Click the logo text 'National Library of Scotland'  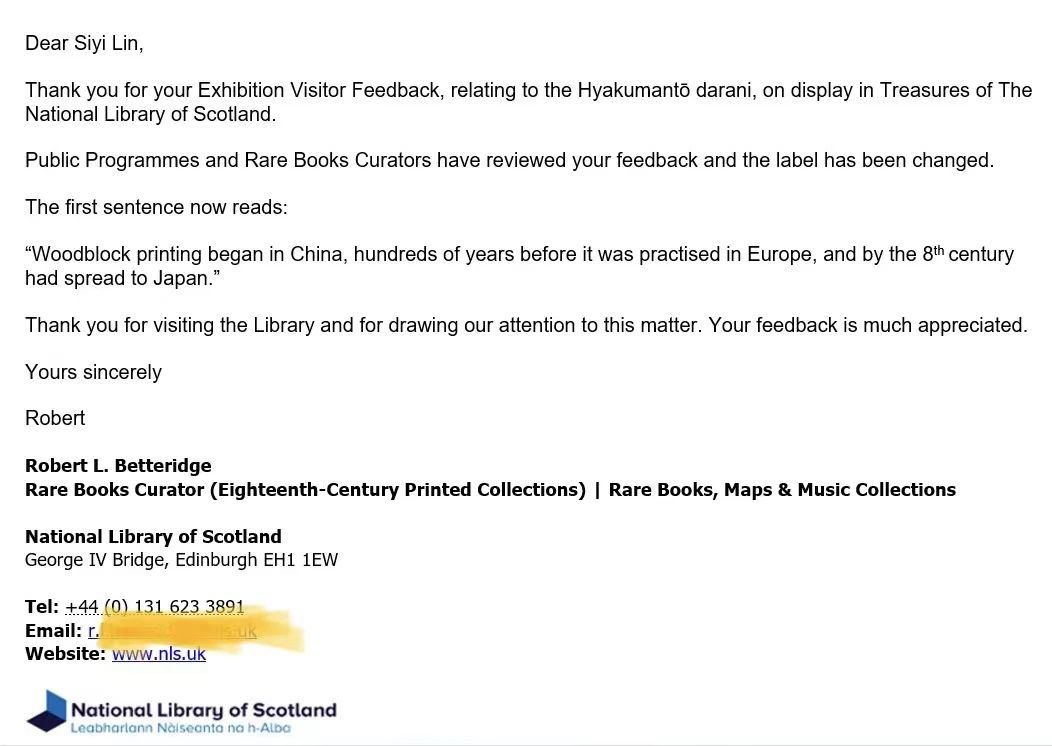[203, 710]
